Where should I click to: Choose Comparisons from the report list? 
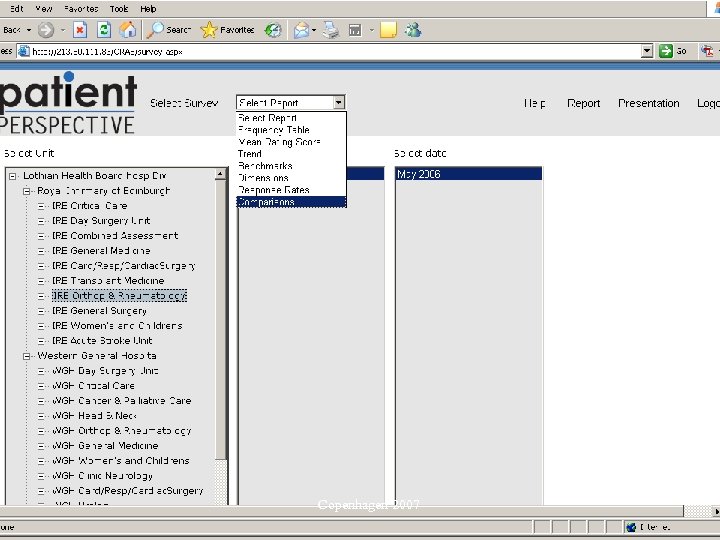point(266,202)
